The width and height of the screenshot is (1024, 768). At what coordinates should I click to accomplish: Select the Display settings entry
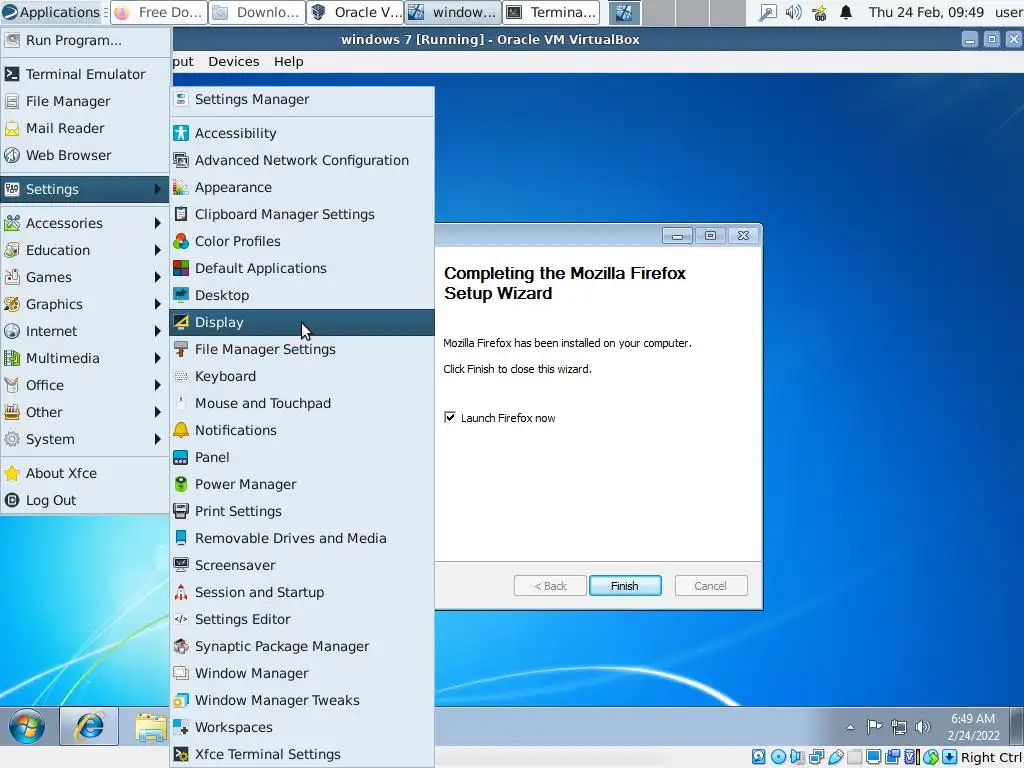(x=302, y=322)
